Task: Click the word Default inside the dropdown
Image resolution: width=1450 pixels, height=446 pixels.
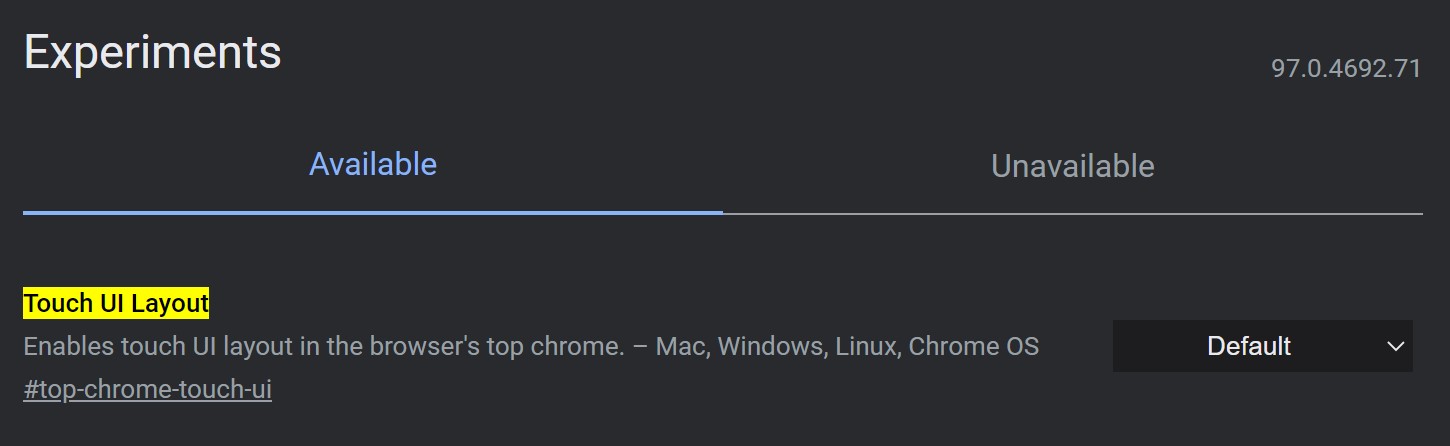Action: coord(1249,346)
